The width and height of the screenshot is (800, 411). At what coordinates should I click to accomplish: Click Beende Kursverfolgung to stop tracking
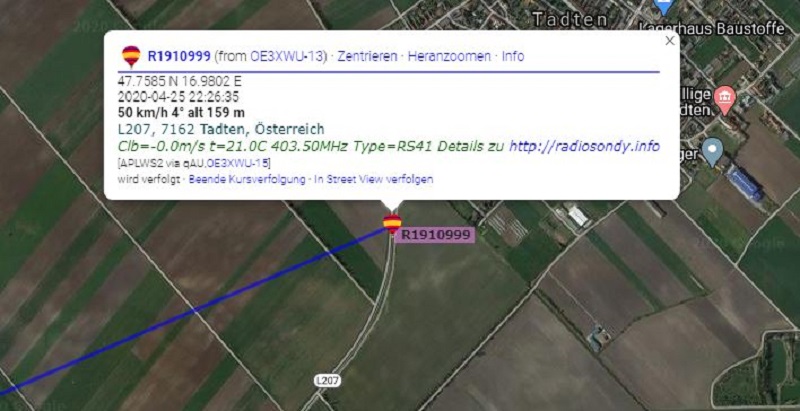(x=247, y=179)
